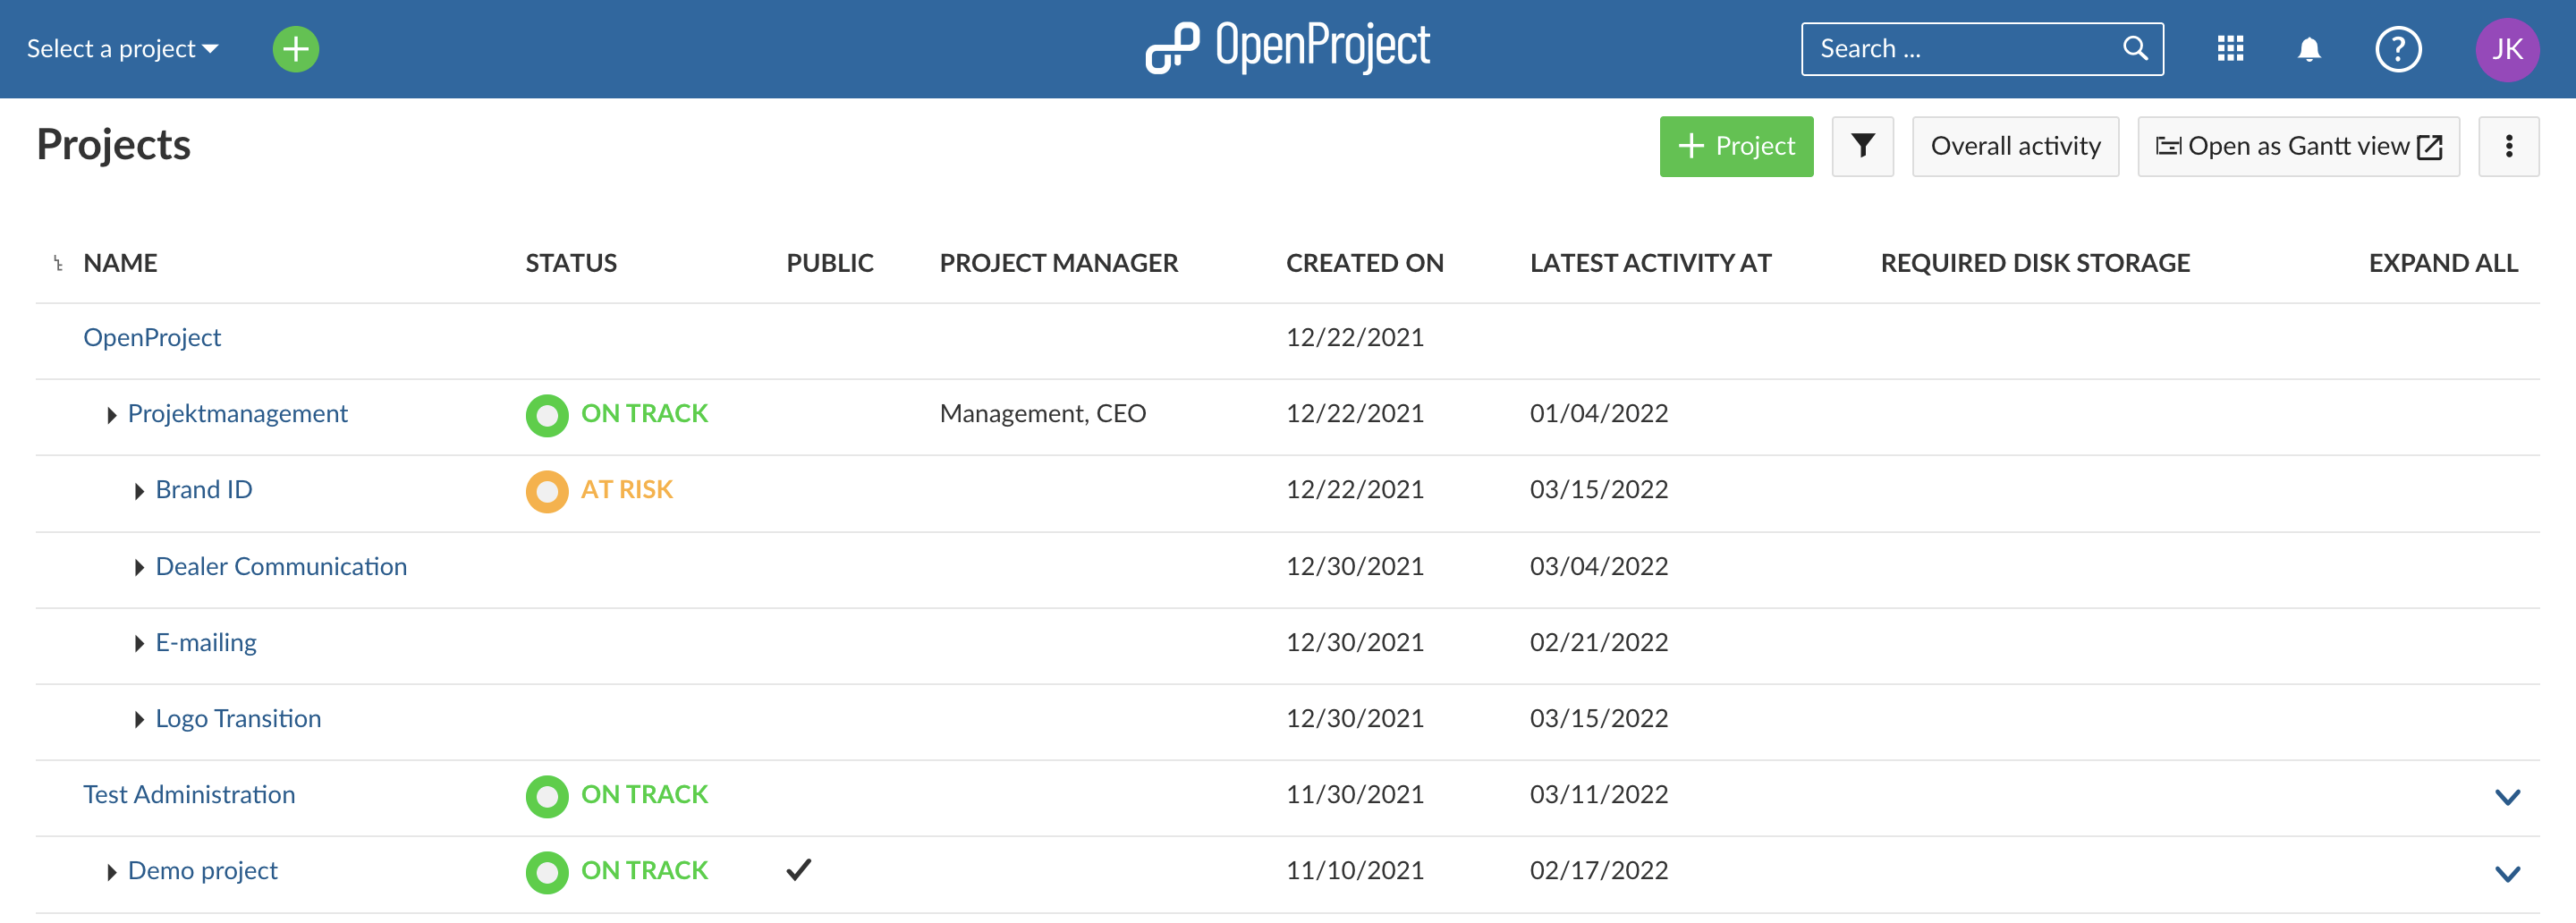The width and height of the screenshot is (2576, 923).
Task: Click the ON TRACK circle for Demo project
Action: (x=547, y=872)
